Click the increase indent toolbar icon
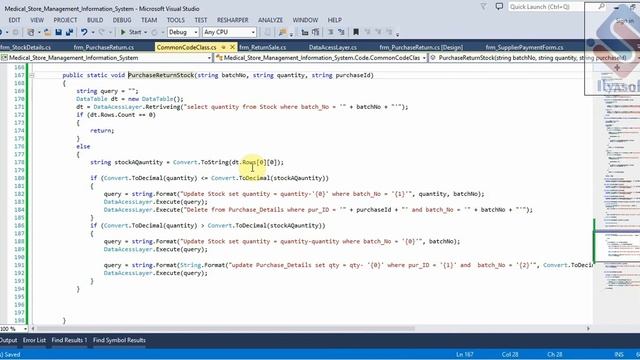The width and height of the screenshot is (640, 360). pyautogui.click(x=315, y=32)
